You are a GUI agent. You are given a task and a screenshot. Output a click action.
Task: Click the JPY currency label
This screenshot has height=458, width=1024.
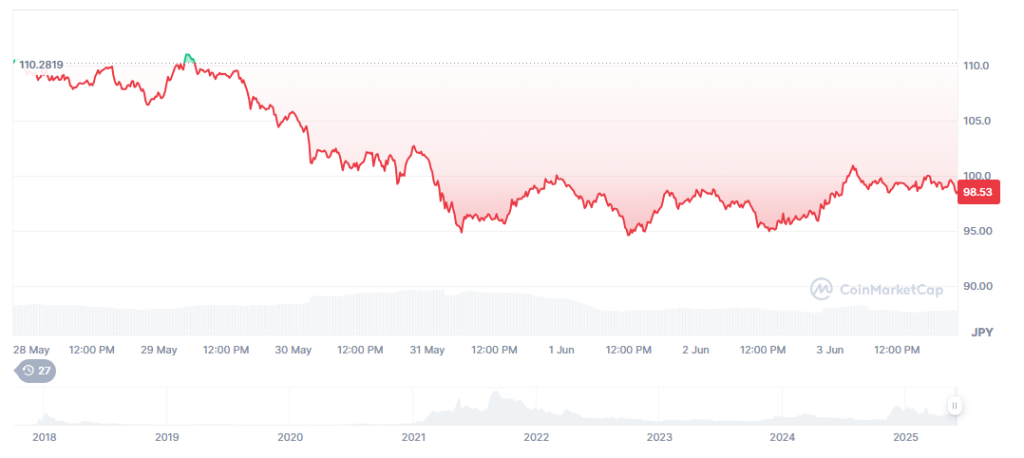(x=981, y=331)
